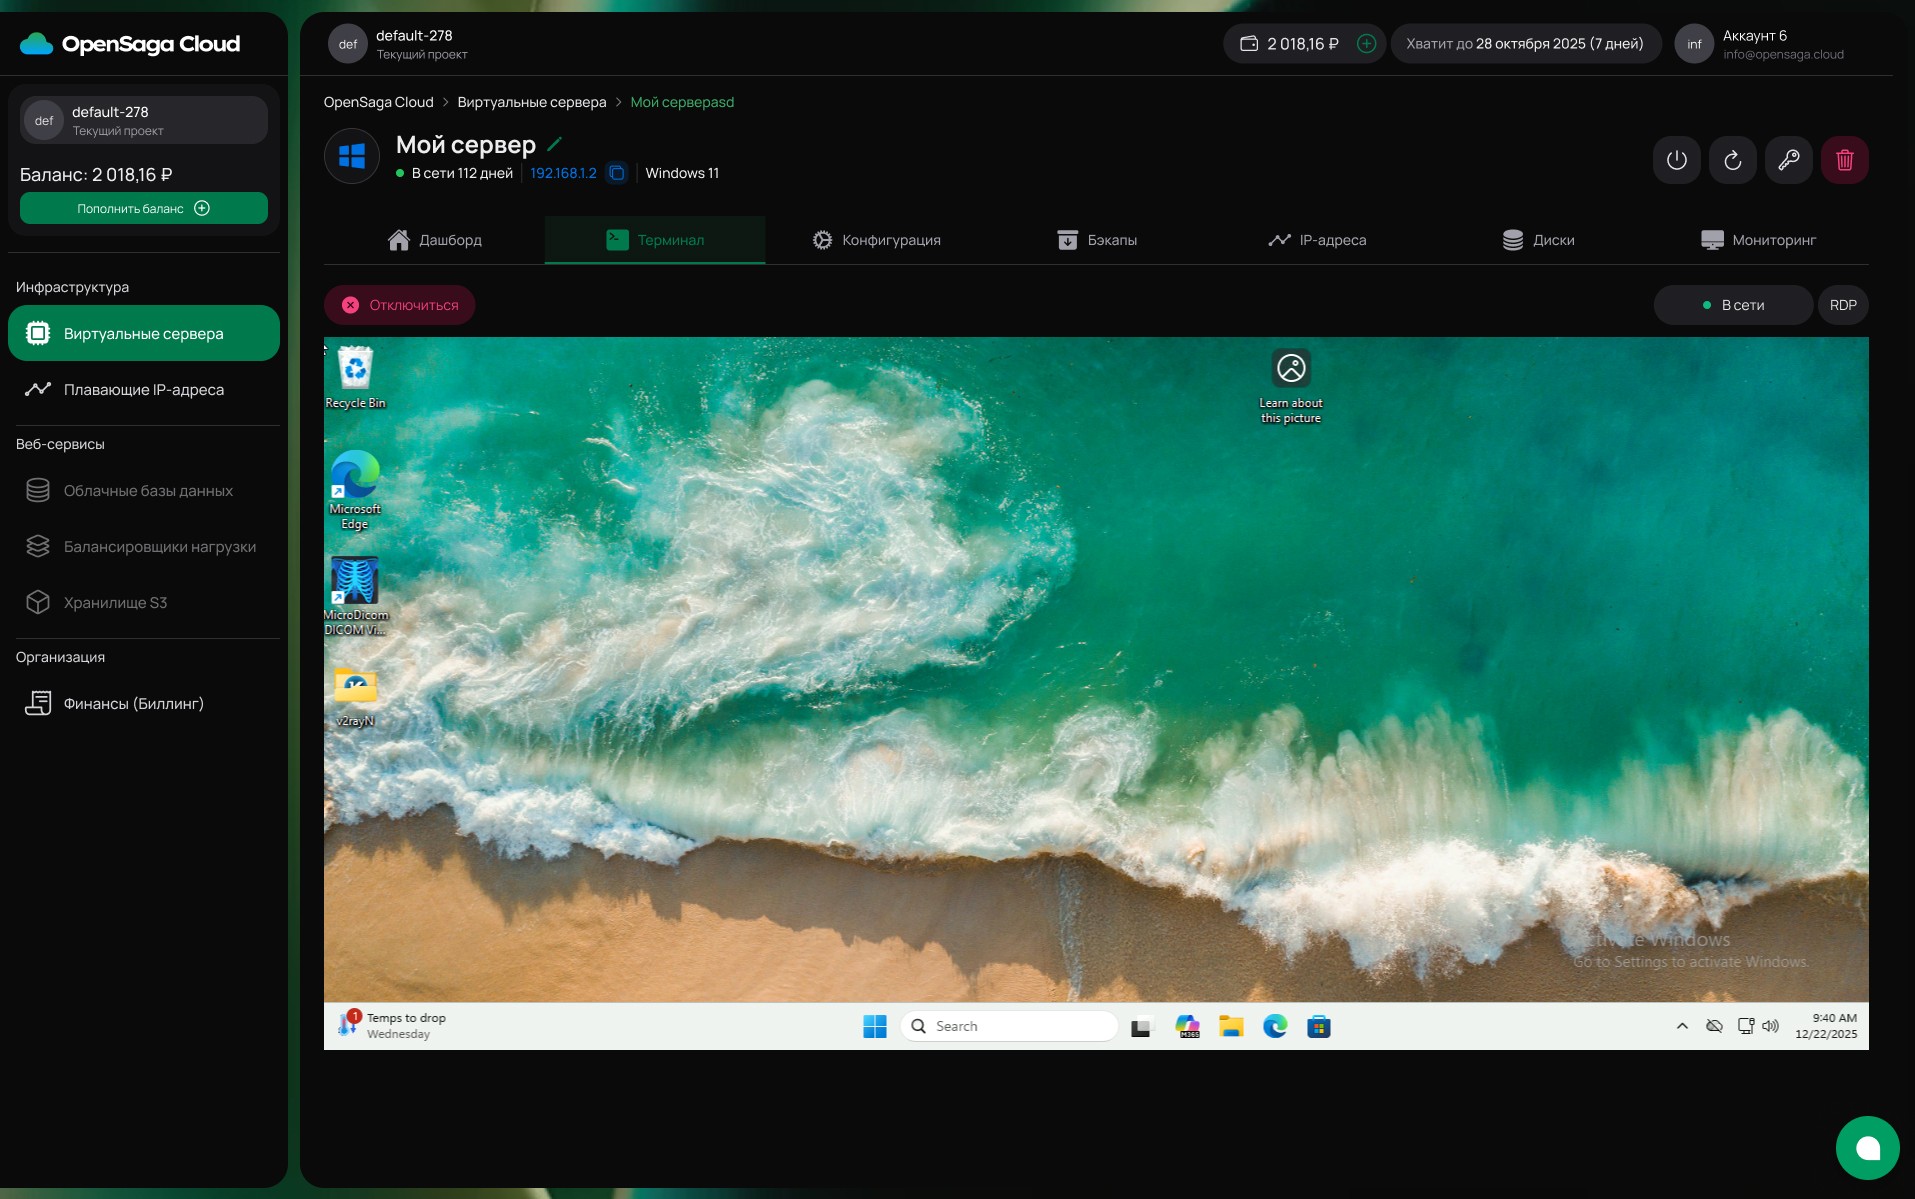Open the key access icon
This screenshot has height=1199, width=1915.
[1789, 160]
